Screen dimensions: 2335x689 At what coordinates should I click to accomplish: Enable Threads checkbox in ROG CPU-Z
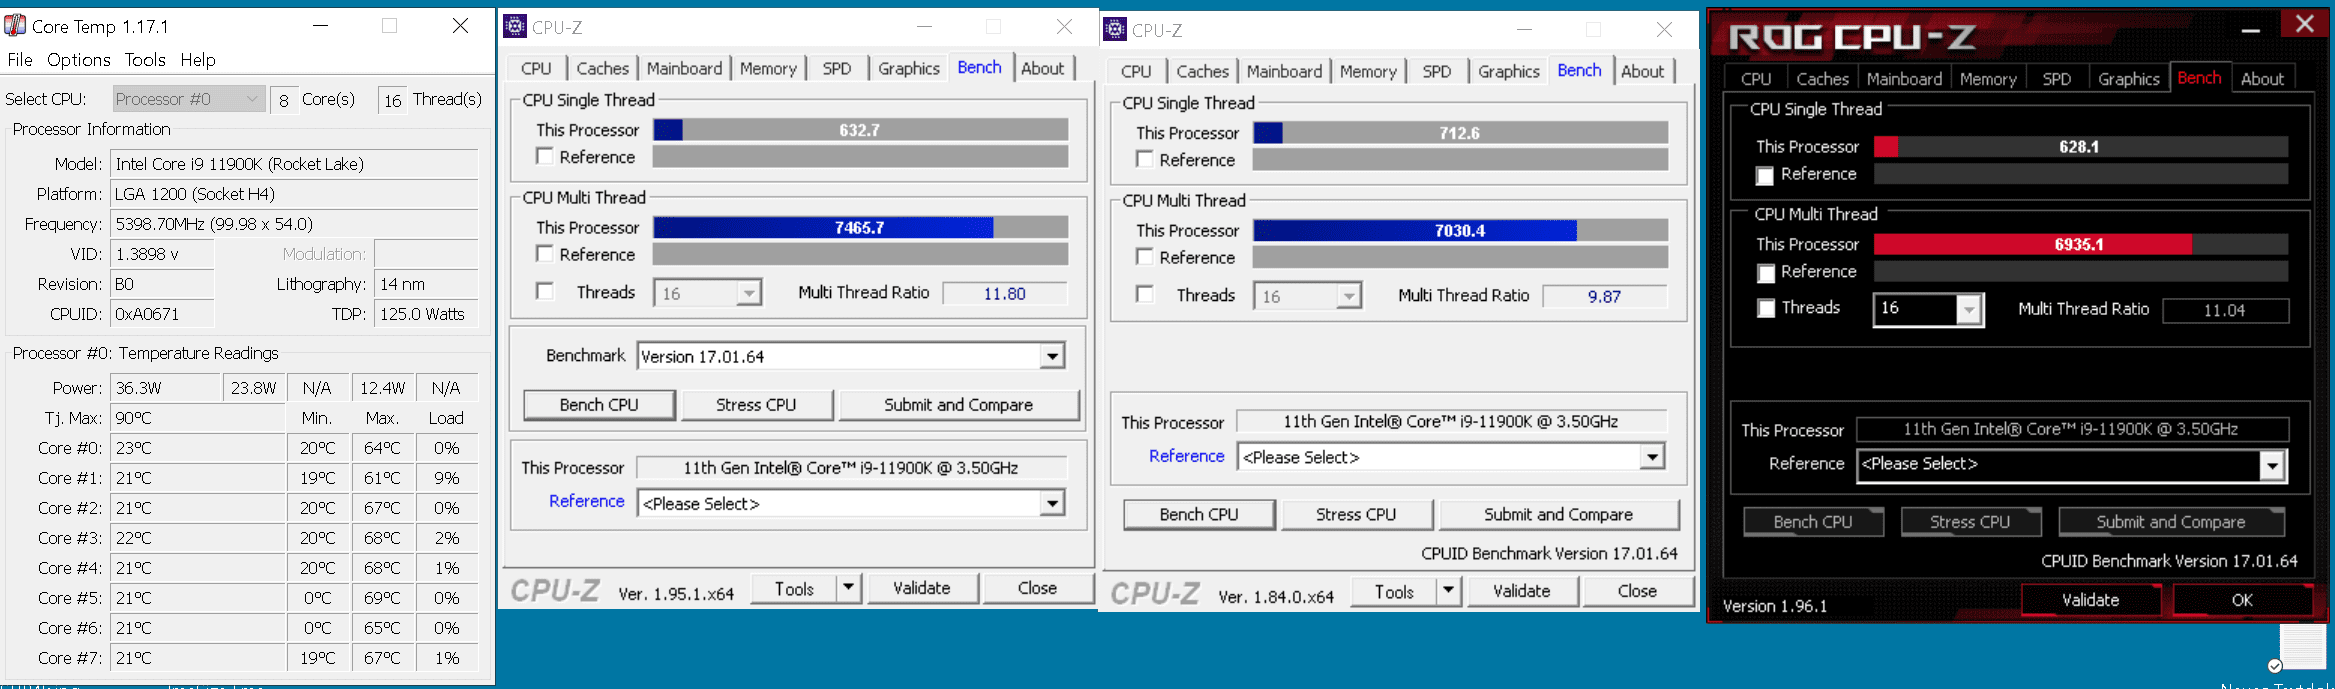1766,308
